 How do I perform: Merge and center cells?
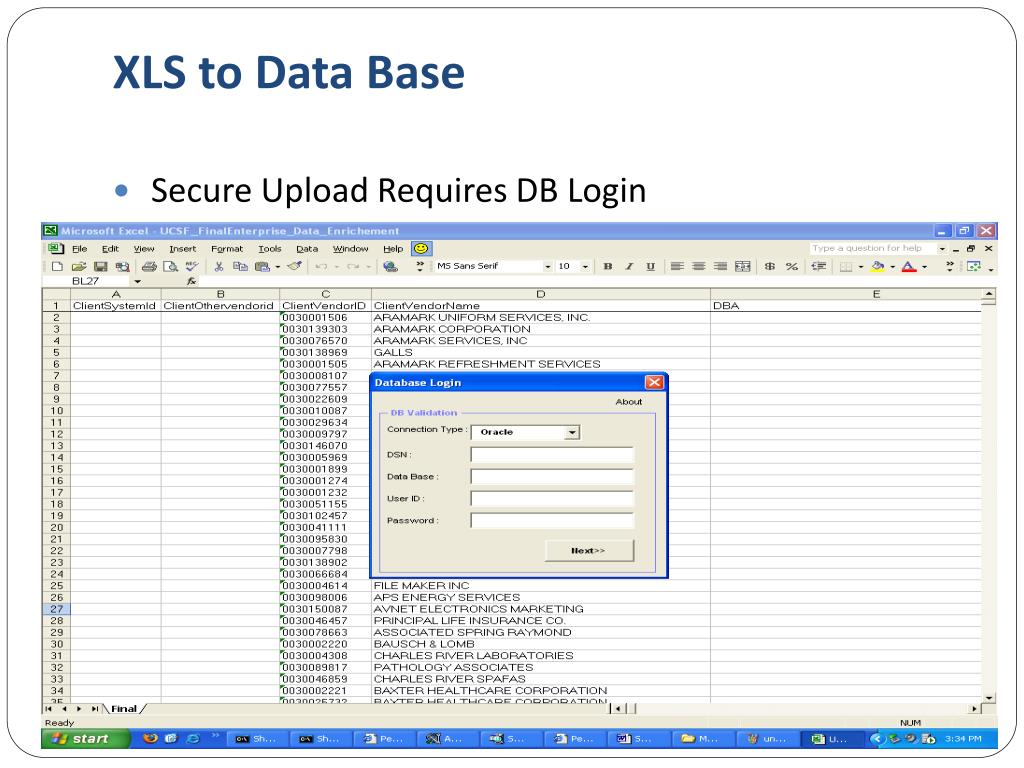(743, 266)
